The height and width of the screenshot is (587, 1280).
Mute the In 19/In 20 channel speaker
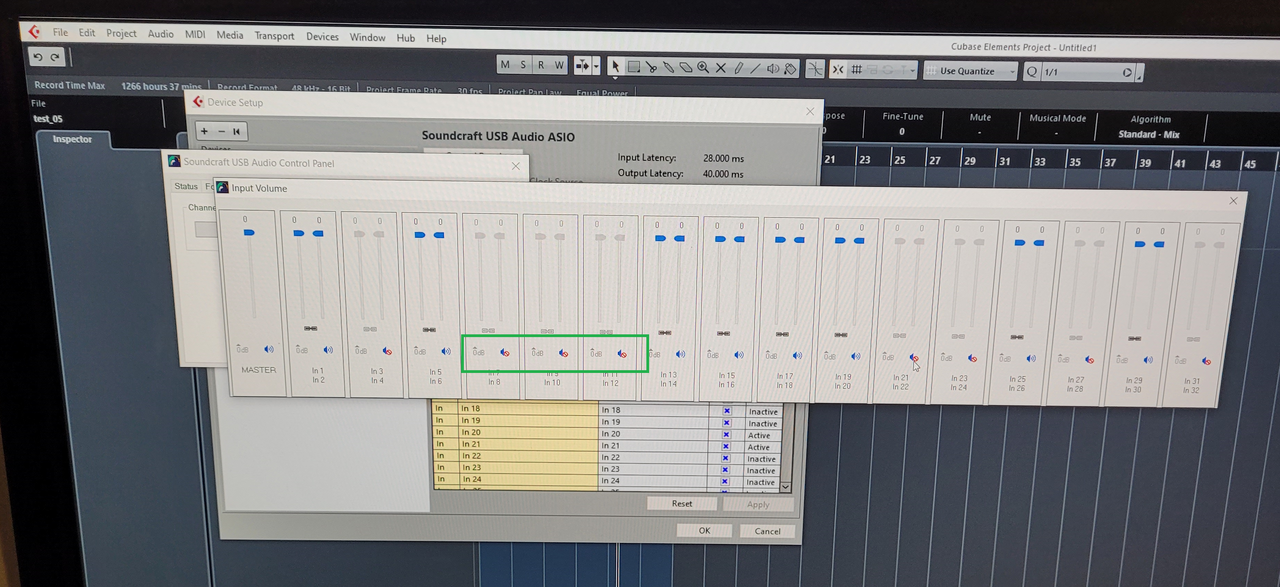point(855,356)
